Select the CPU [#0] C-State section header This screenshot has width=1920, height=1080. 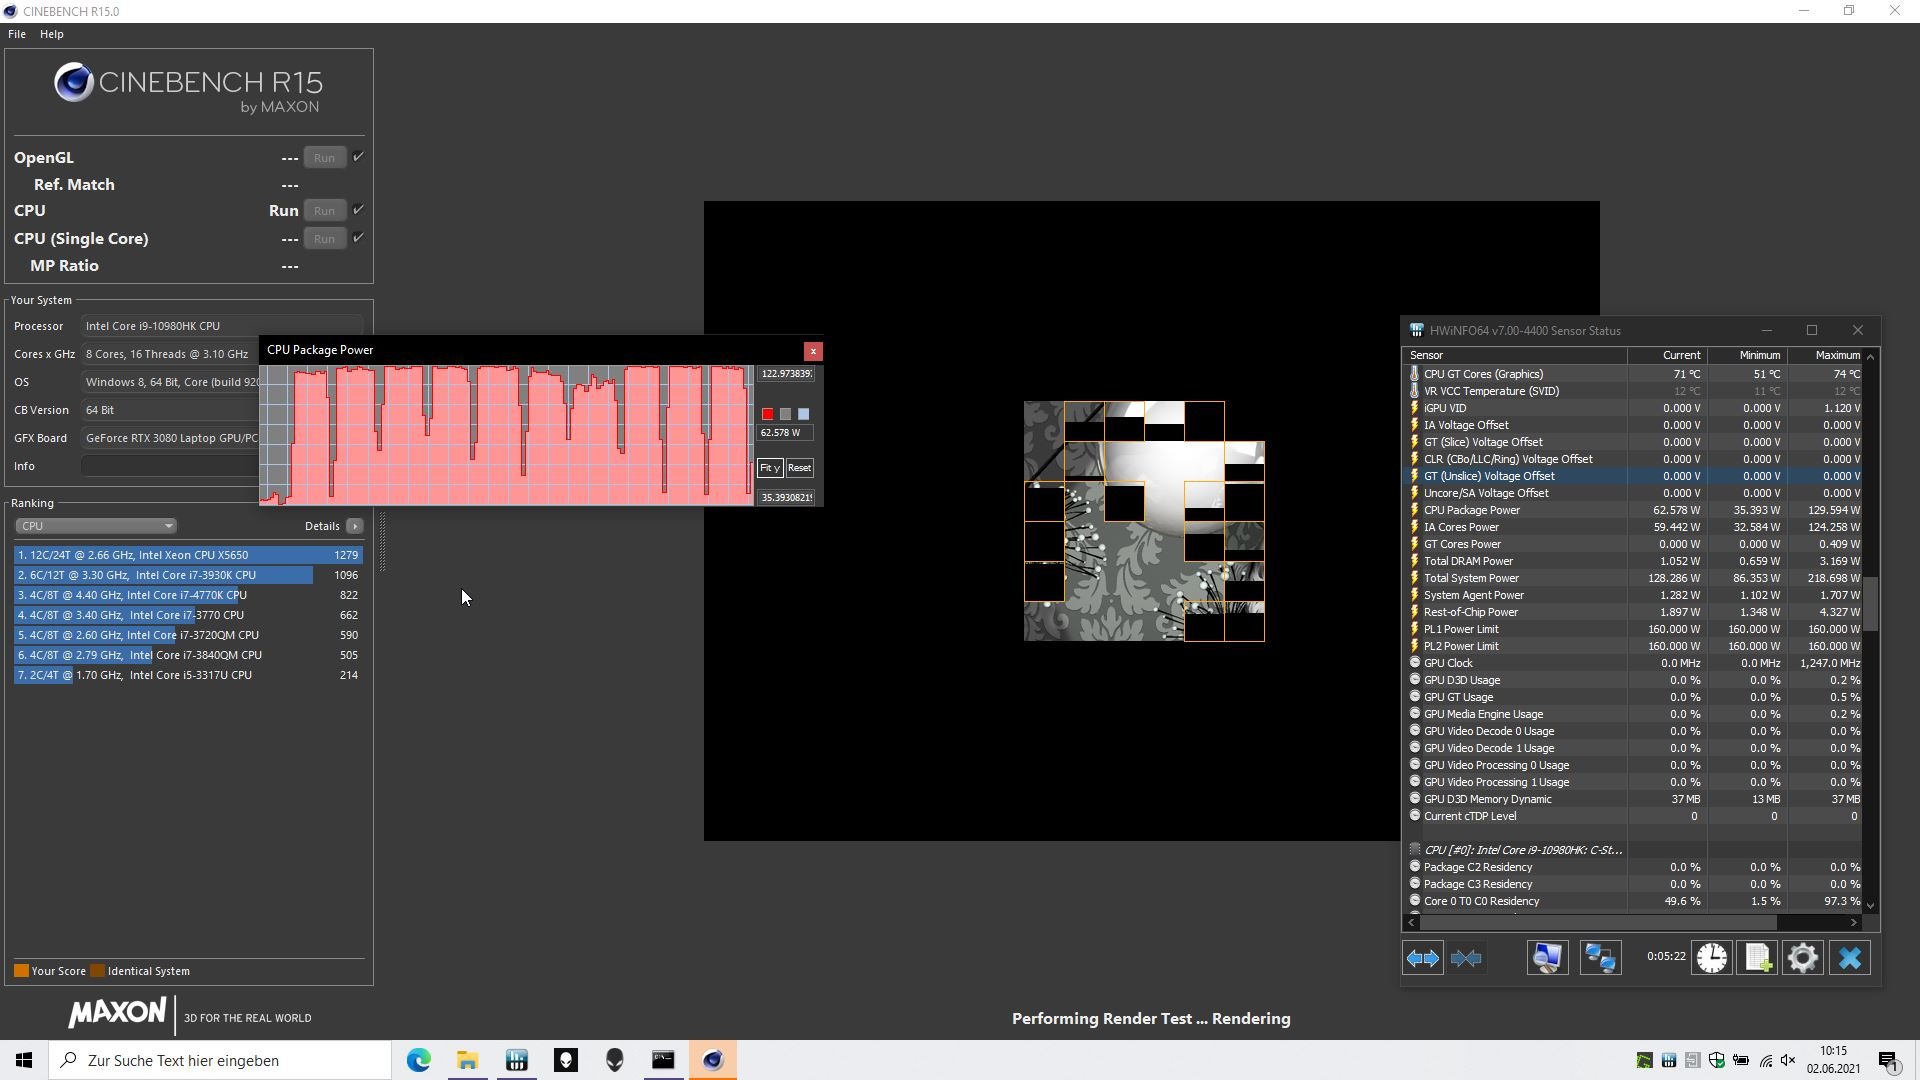click(x=1635, y=850)
